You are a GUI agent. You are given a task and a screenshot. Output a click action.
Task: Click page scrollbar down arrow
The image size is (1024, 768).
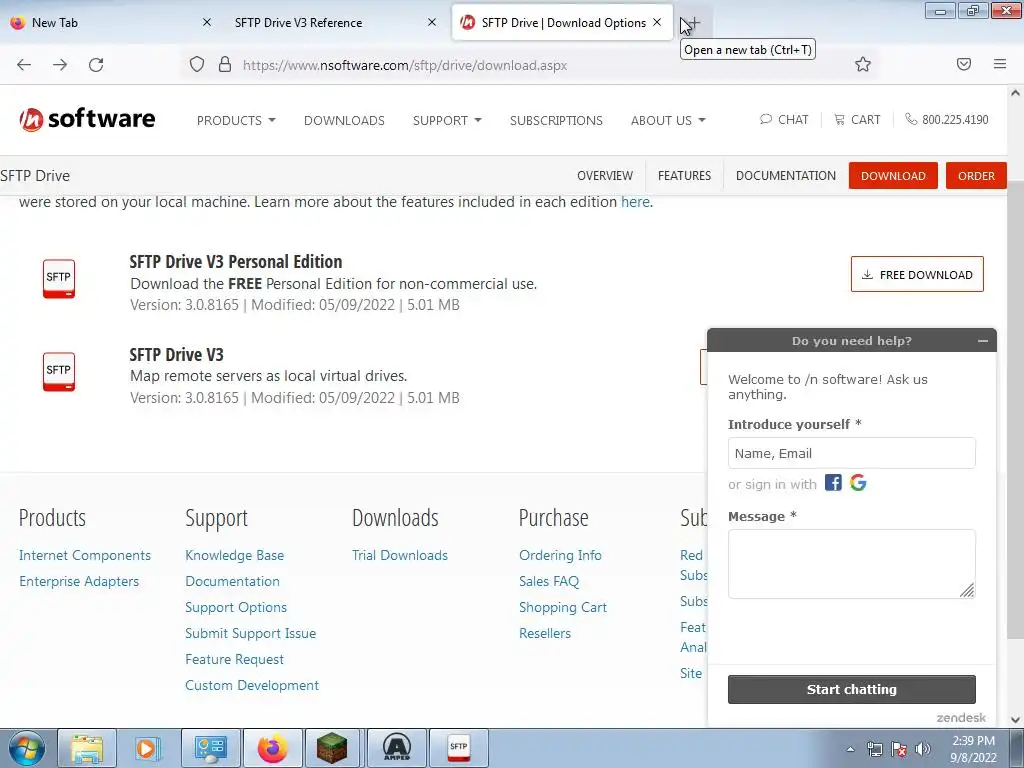tap(1016, 720)
